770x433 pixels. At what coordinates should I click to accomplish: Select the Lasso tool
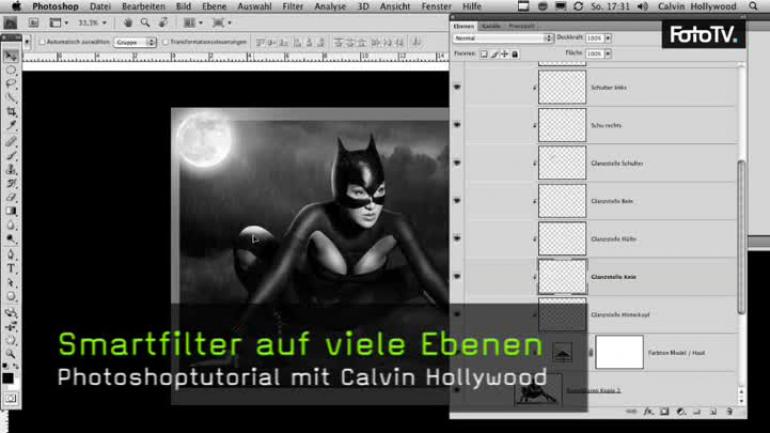[10, 84]
